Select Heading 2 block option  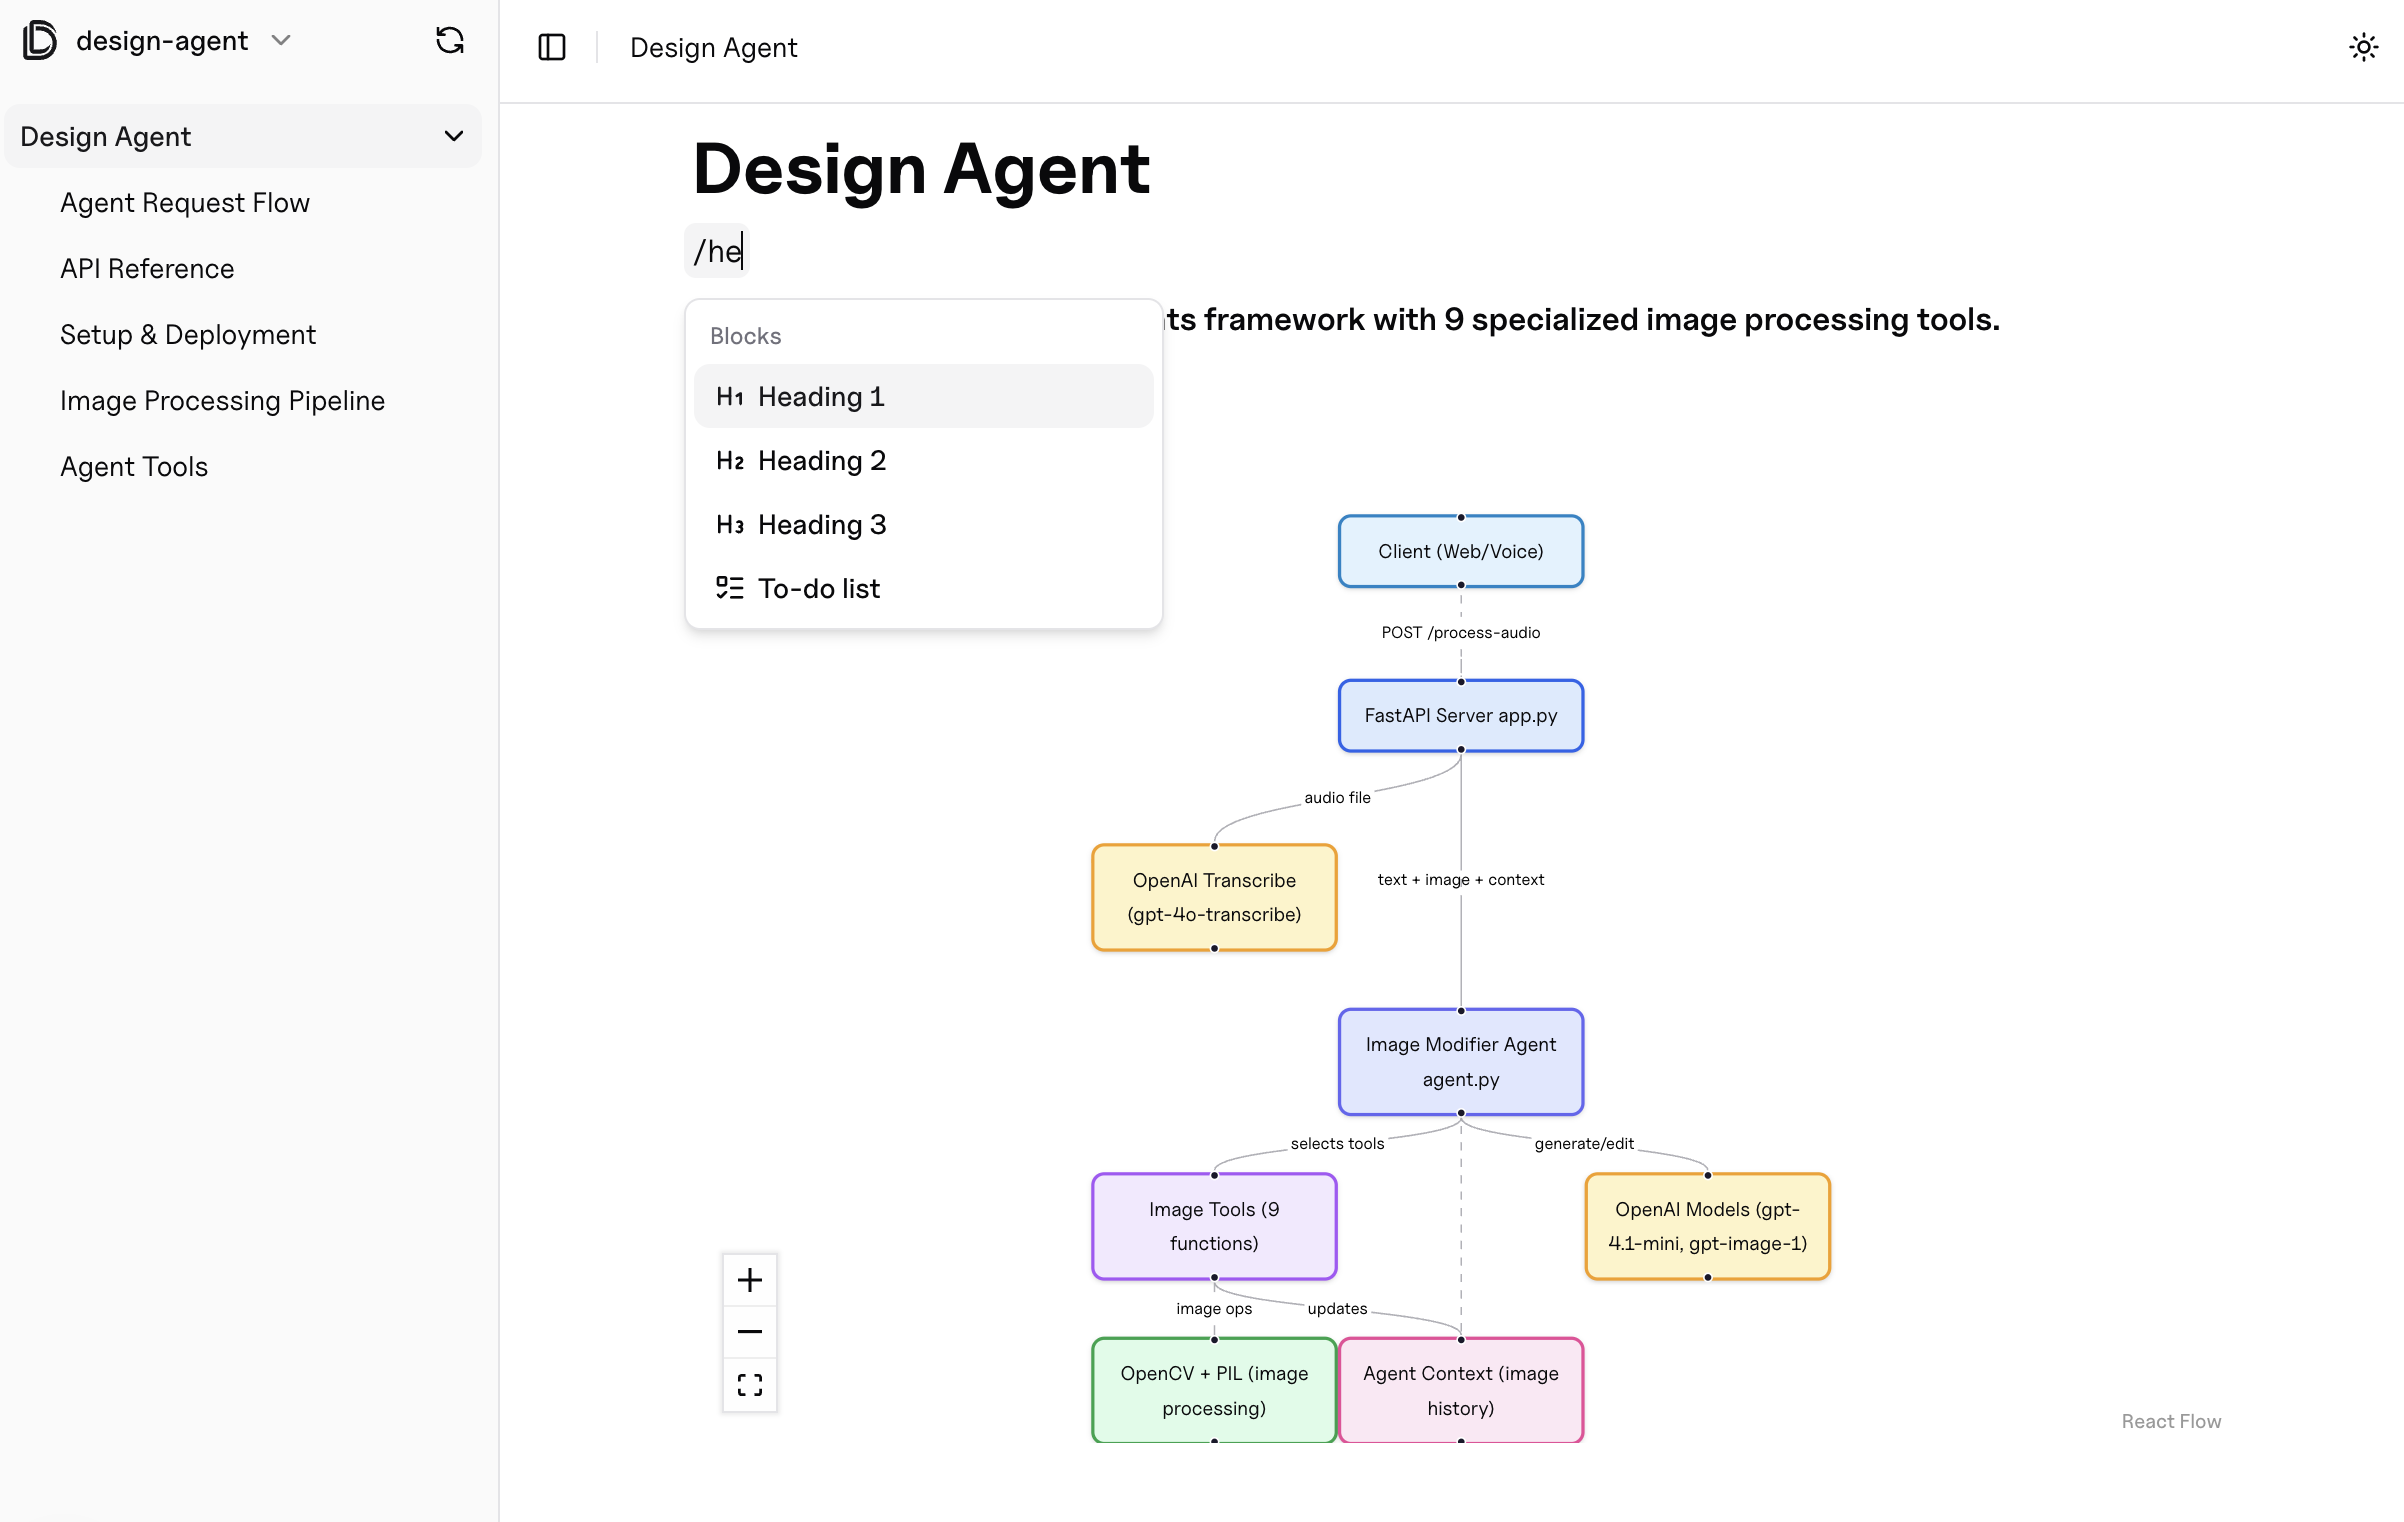(x=923, y=461)
